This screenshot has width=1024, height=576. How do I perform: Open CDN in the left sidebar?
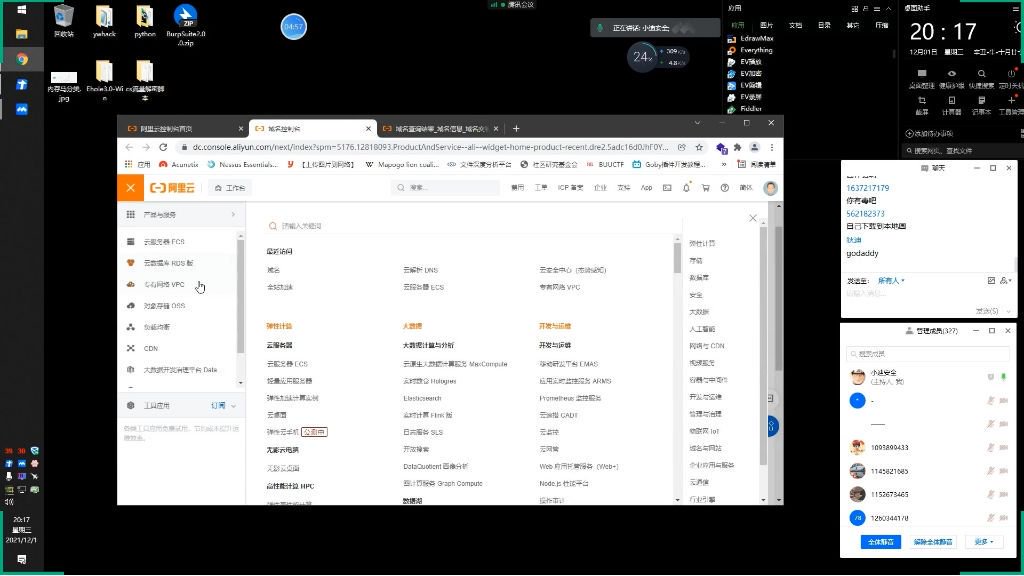click(x=151, y=349)
